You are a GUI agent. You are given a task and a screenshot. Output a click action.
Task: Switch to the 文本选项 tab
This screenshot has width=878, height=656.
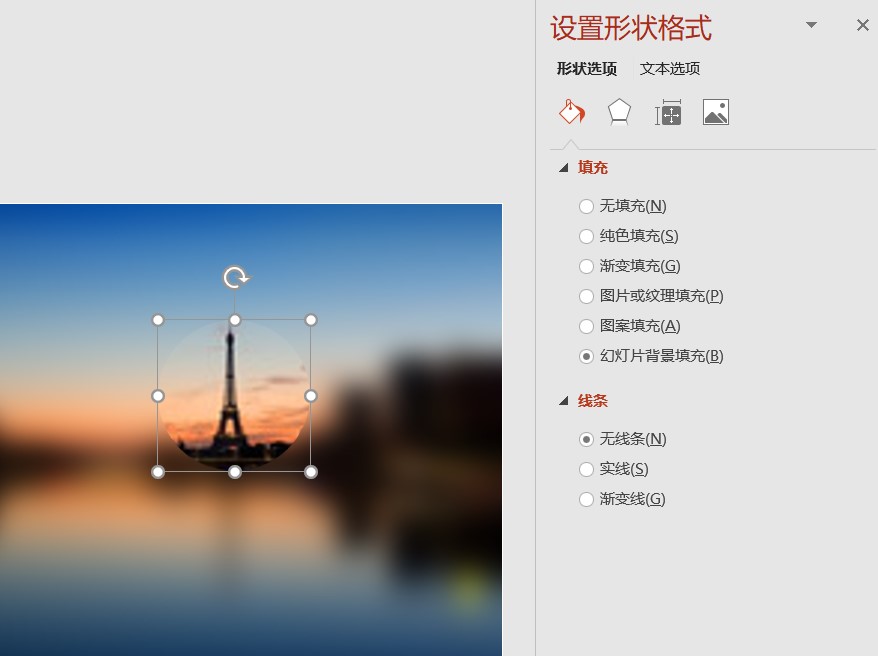coord(670,69)
